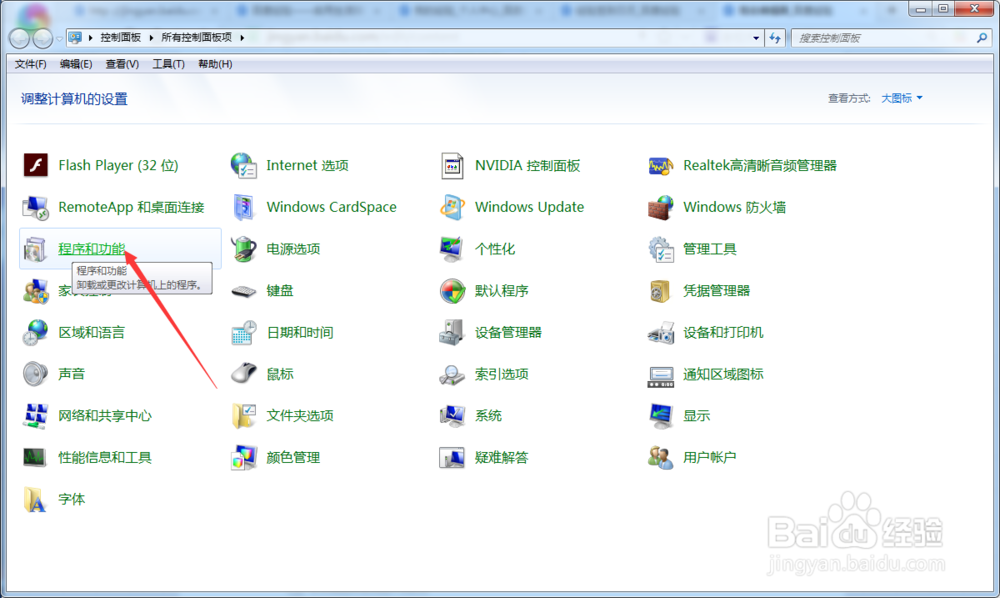1000x598 pixels.
Task: Expand the address bar history dropdown arrow
Action: tap(756, 38)
